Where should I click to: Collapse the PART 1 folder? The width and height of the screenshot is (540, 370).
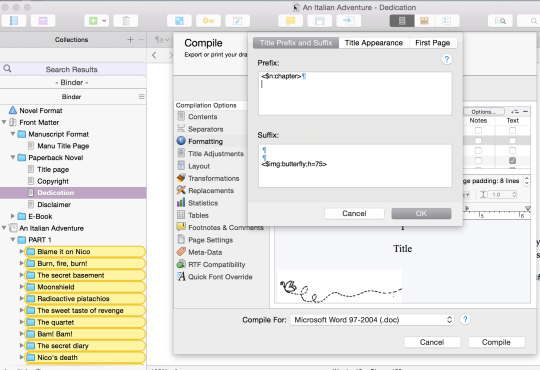tap(12, 239)
